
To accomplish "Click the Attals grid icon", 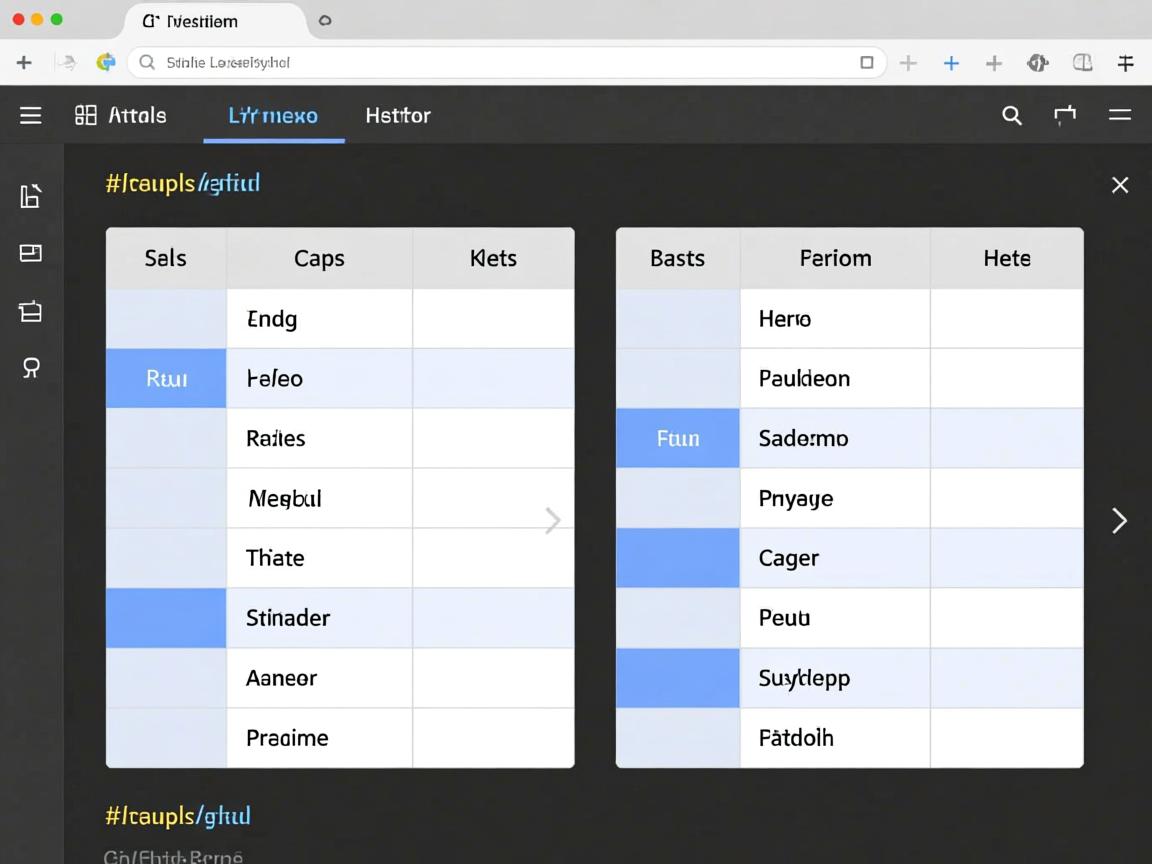I will [x=86, y=115].
